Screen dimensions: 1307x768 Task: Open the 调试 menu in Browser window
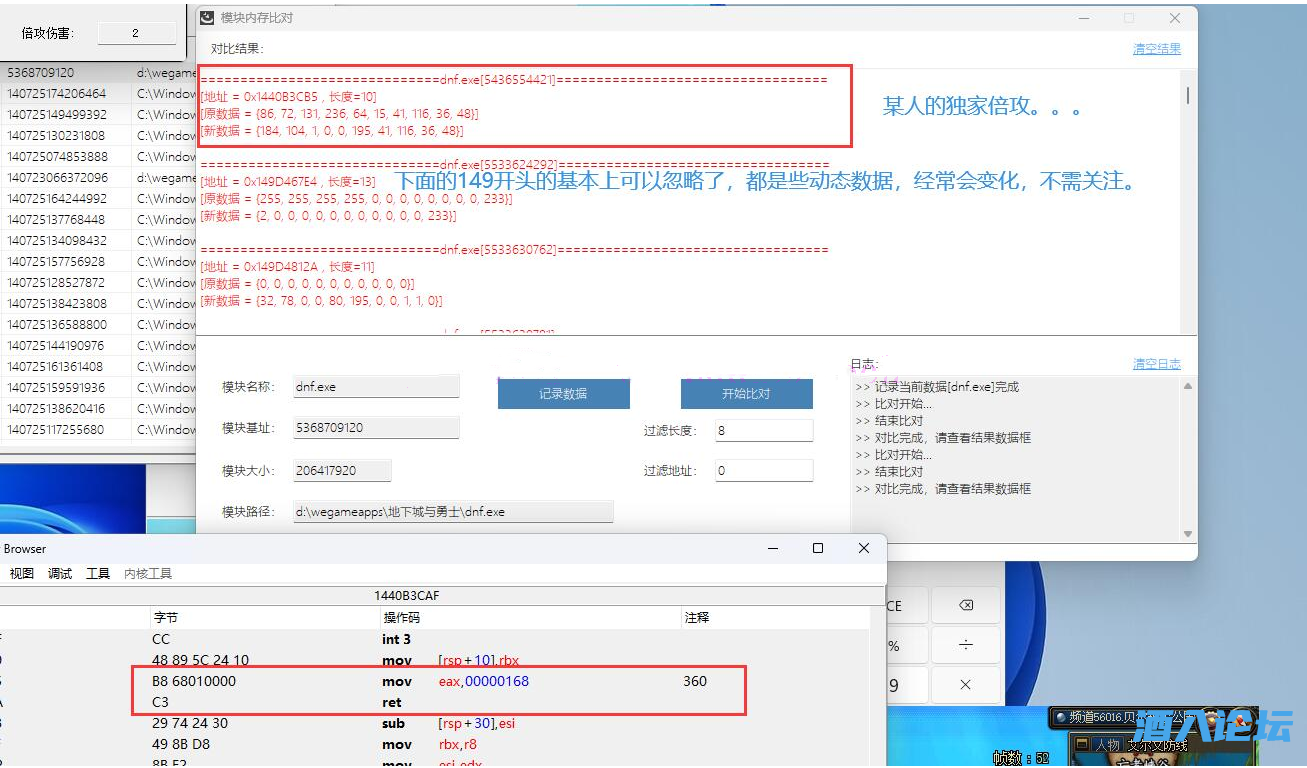(x=60, y=573)
